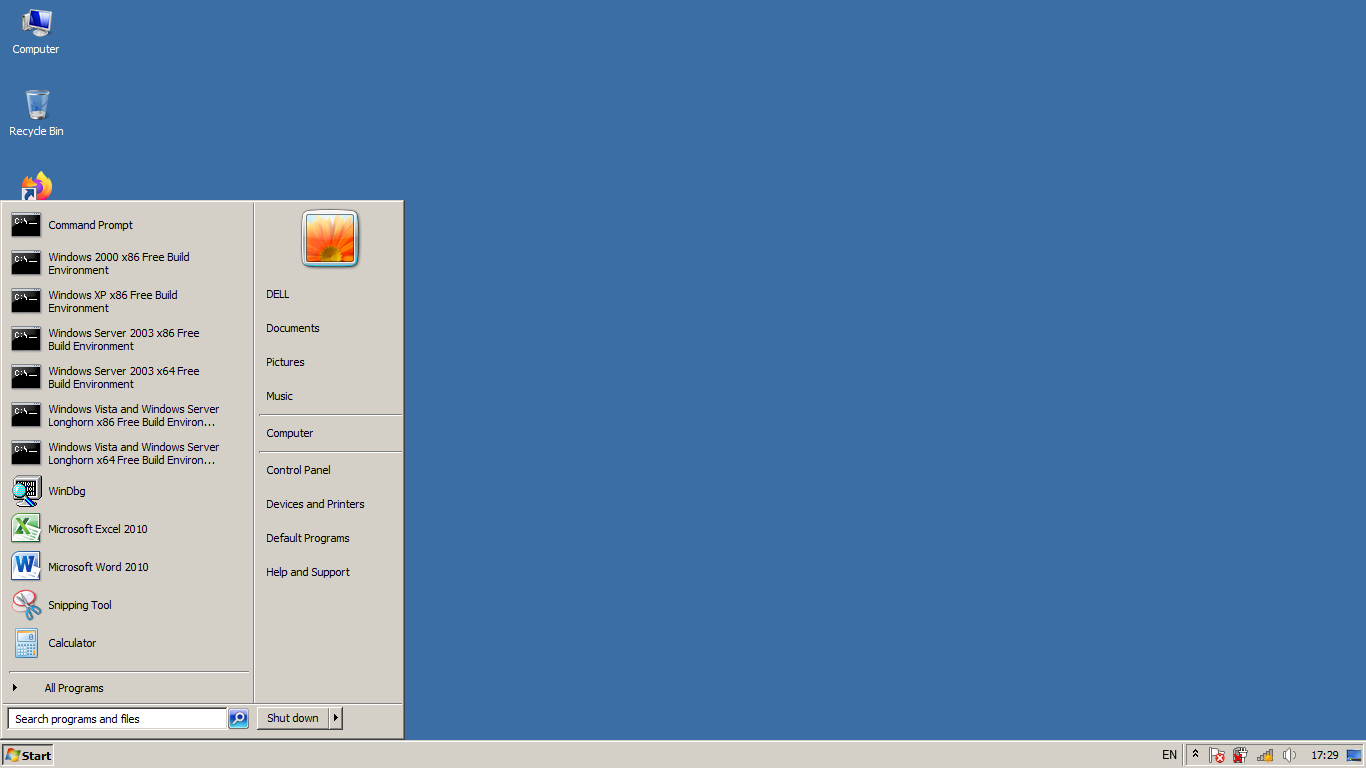Click the volume speaker tray icon
This screenshot has height=768, width=1366.
click(x=1289, y=755)
